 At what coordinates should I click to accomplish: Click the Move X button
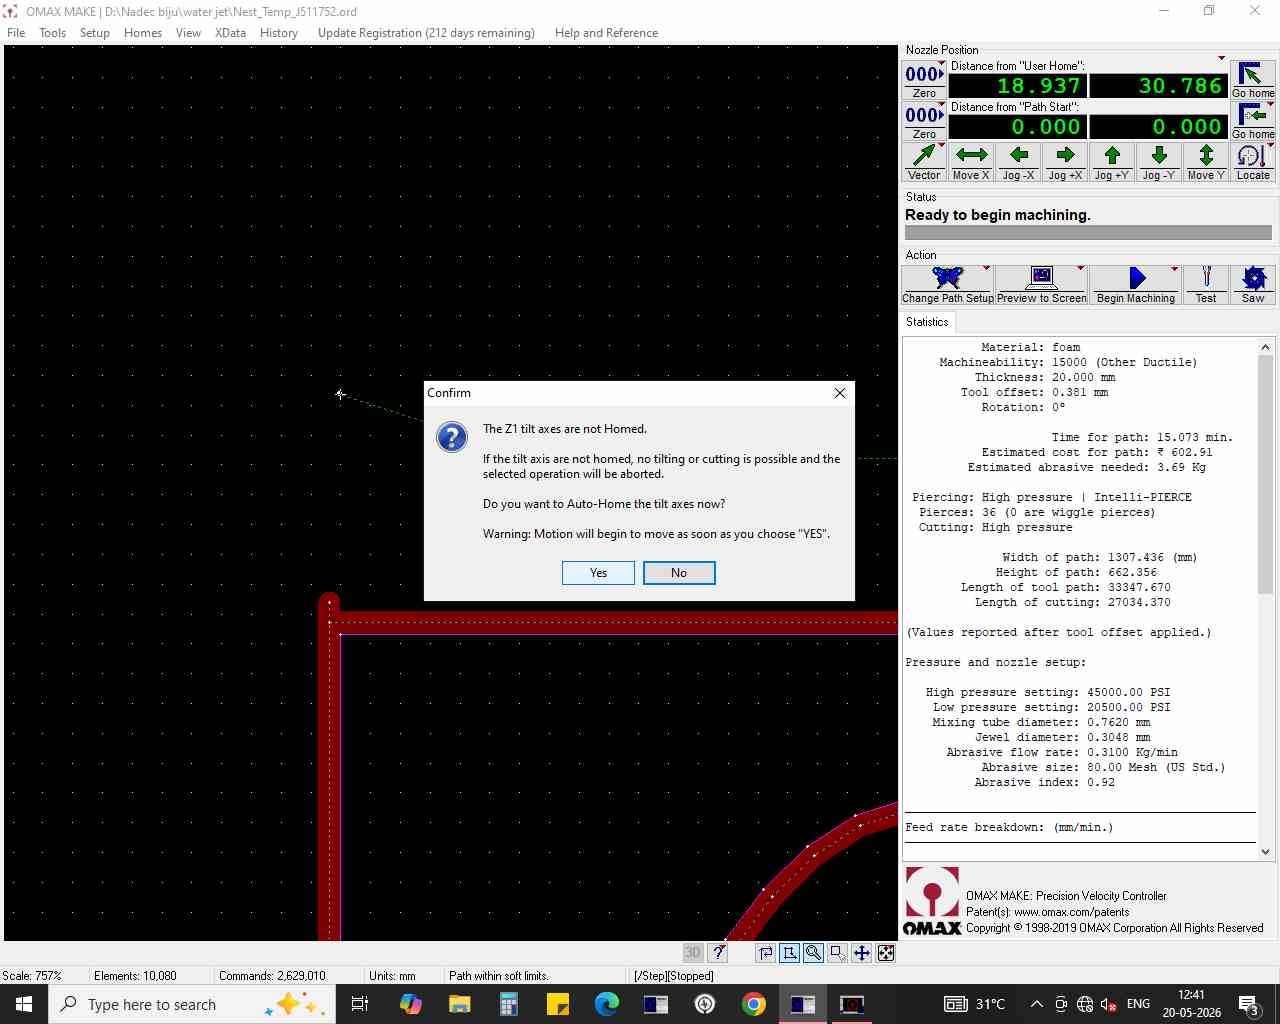pyautogui.click(x=971, y=162)
